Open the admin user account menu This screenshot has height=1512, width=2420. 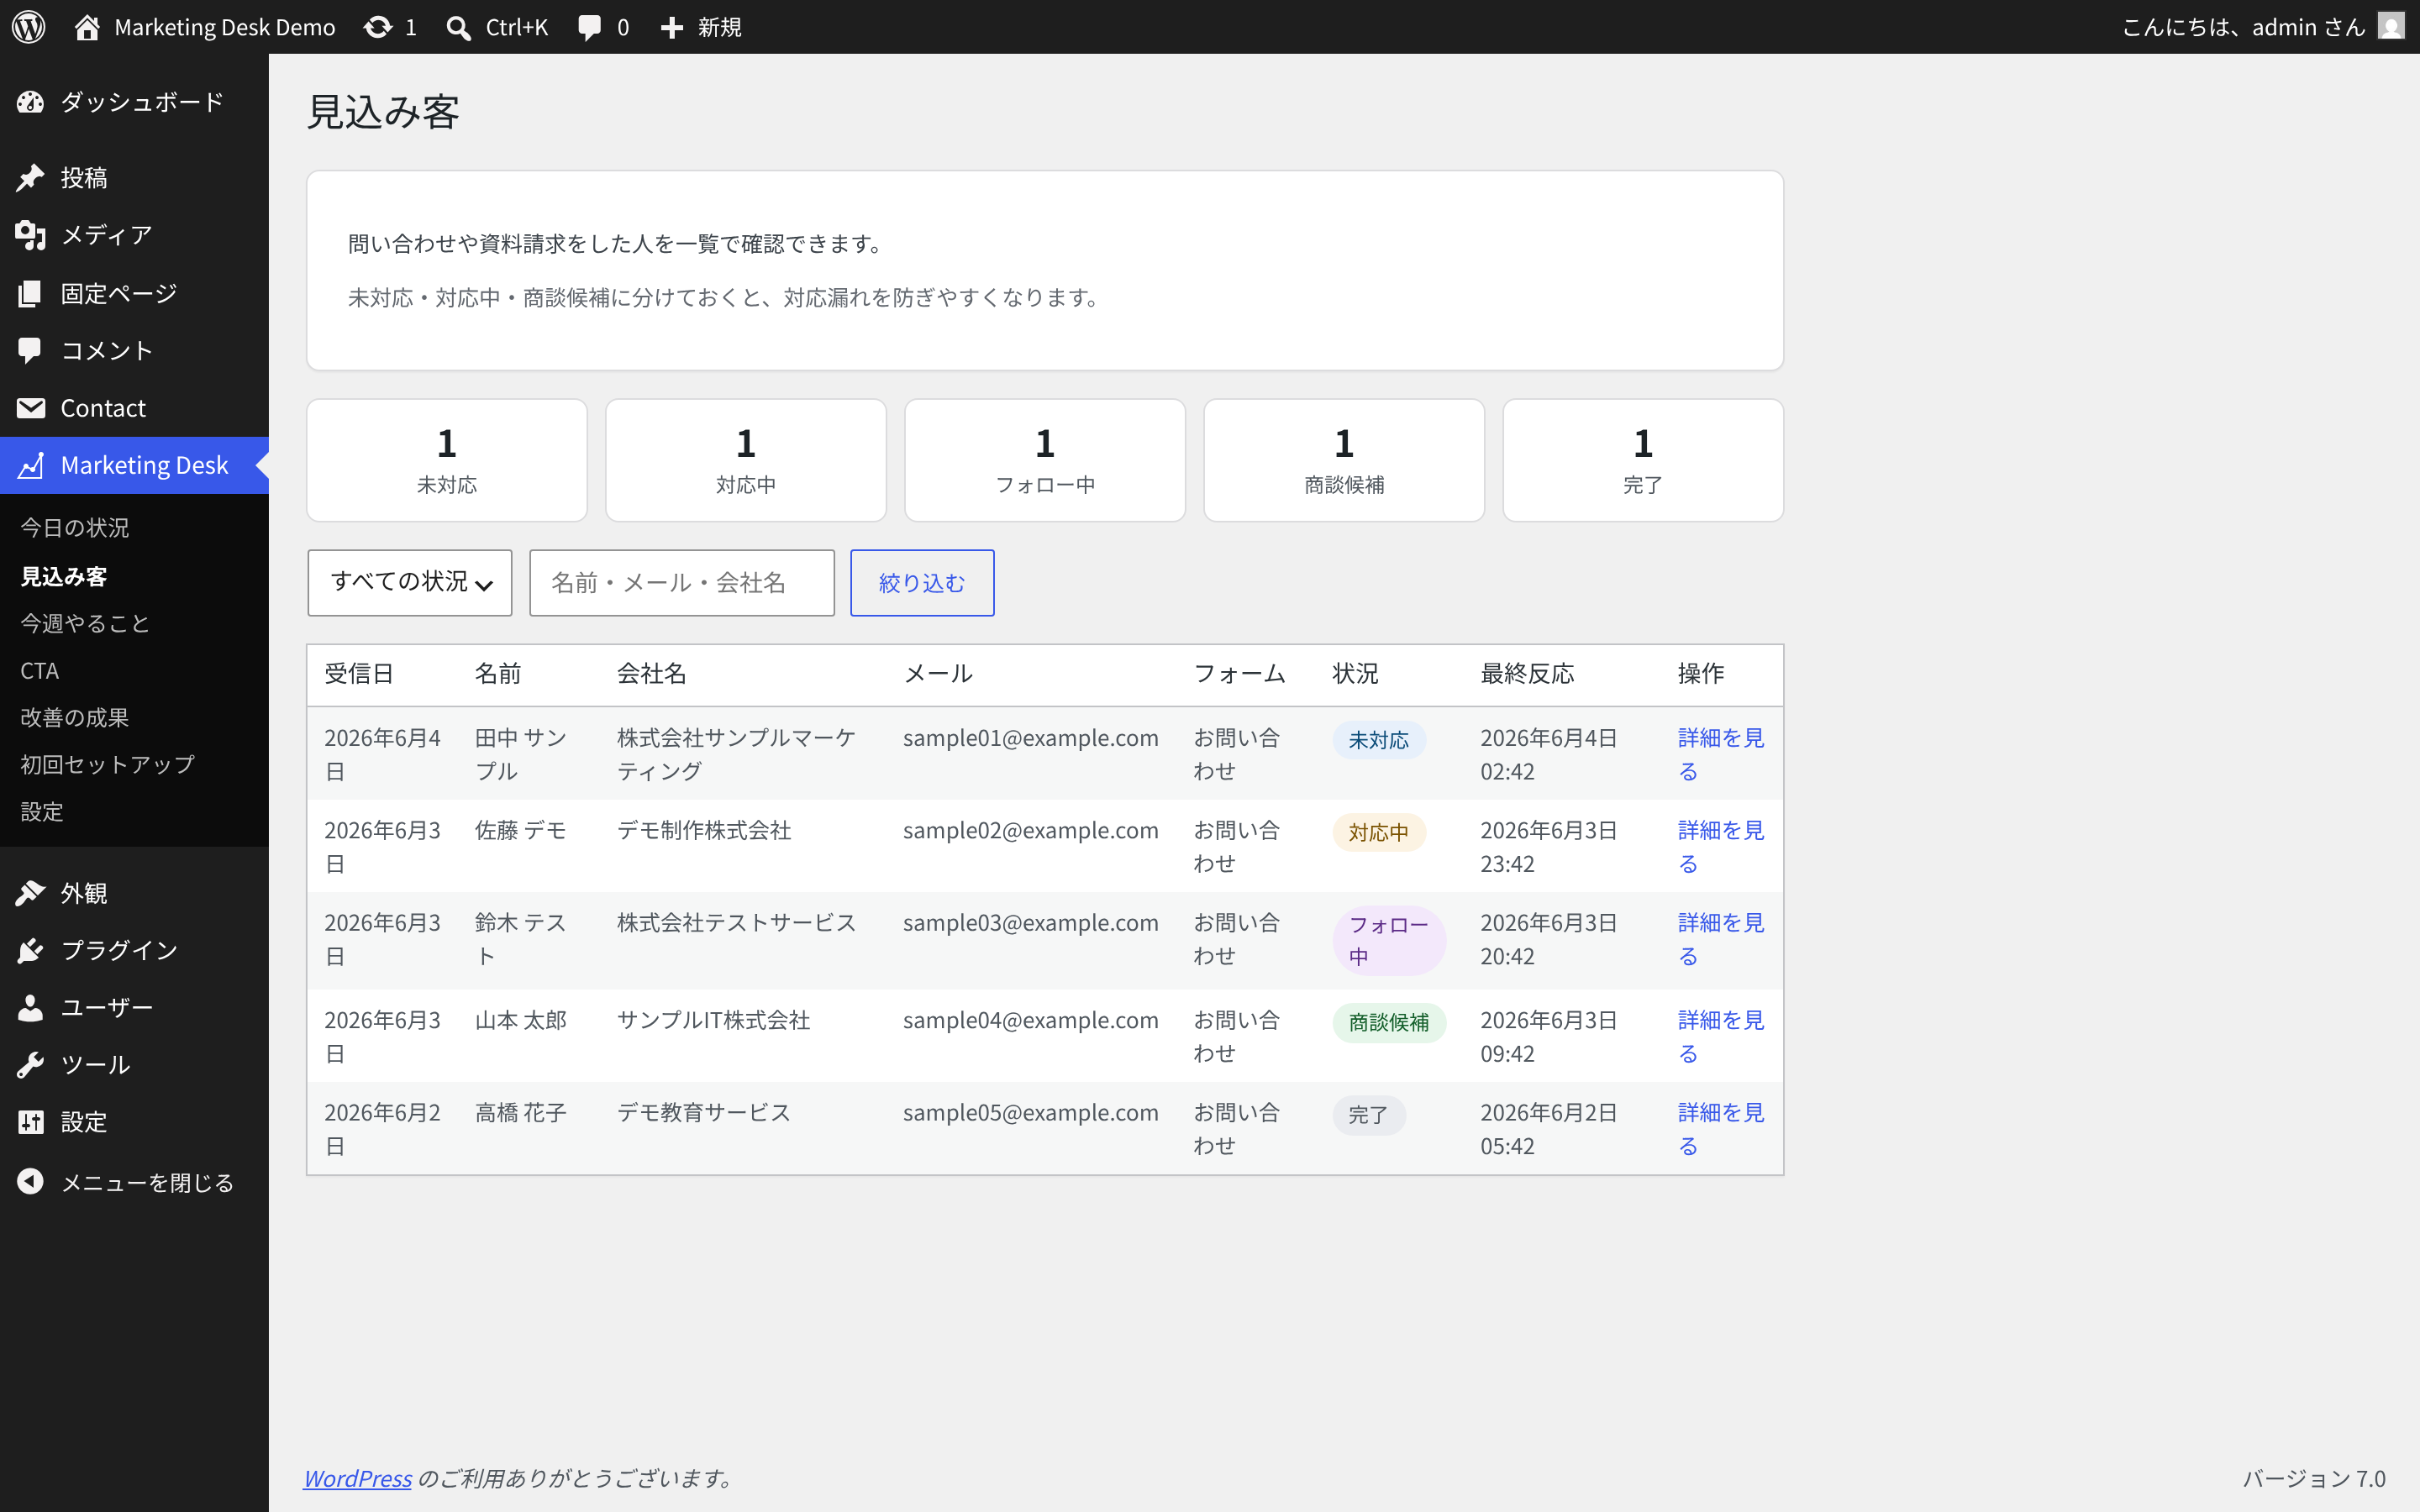click(2262, 27)
